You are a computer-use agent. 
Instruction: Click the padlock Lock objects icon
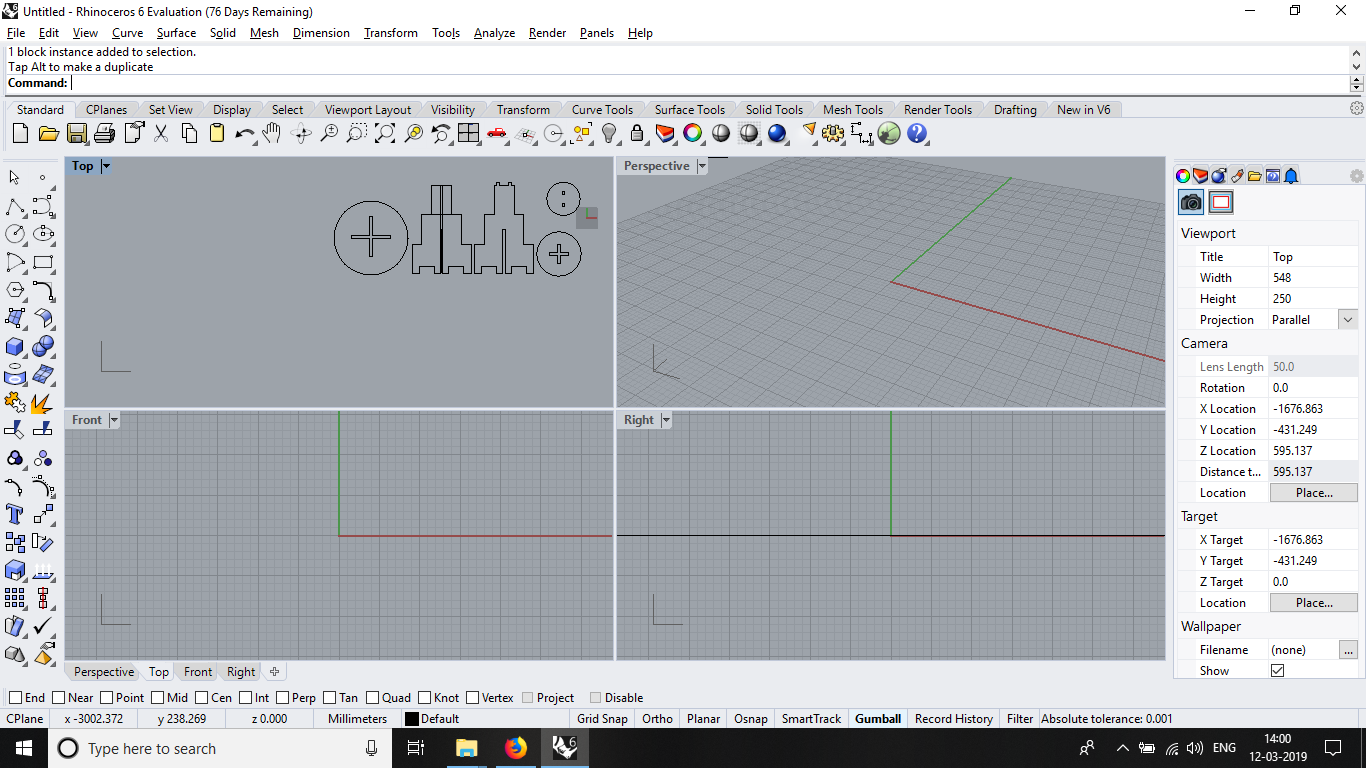[637, 133]
